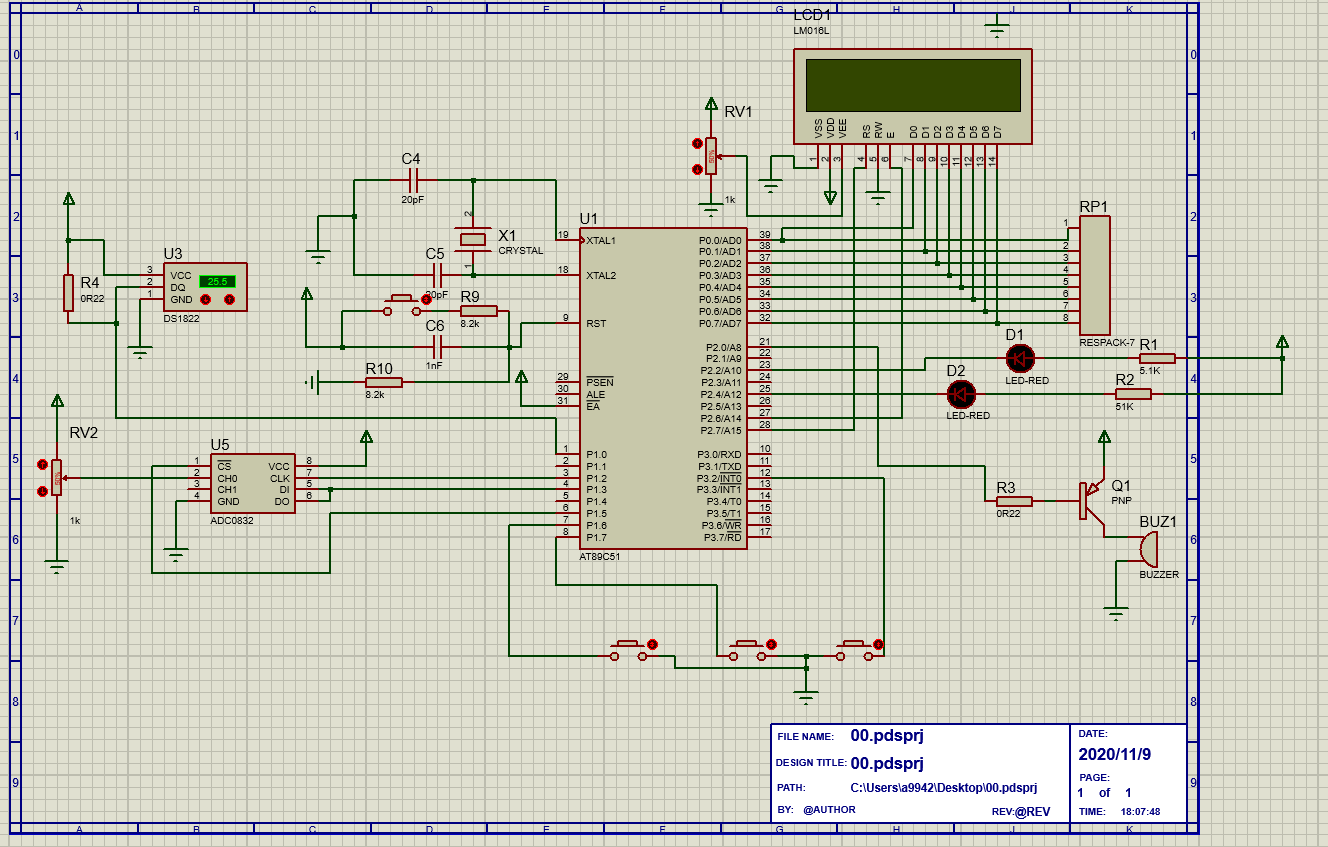Select the crystal oscillator X1 symbol

click(x=473, y=239)
